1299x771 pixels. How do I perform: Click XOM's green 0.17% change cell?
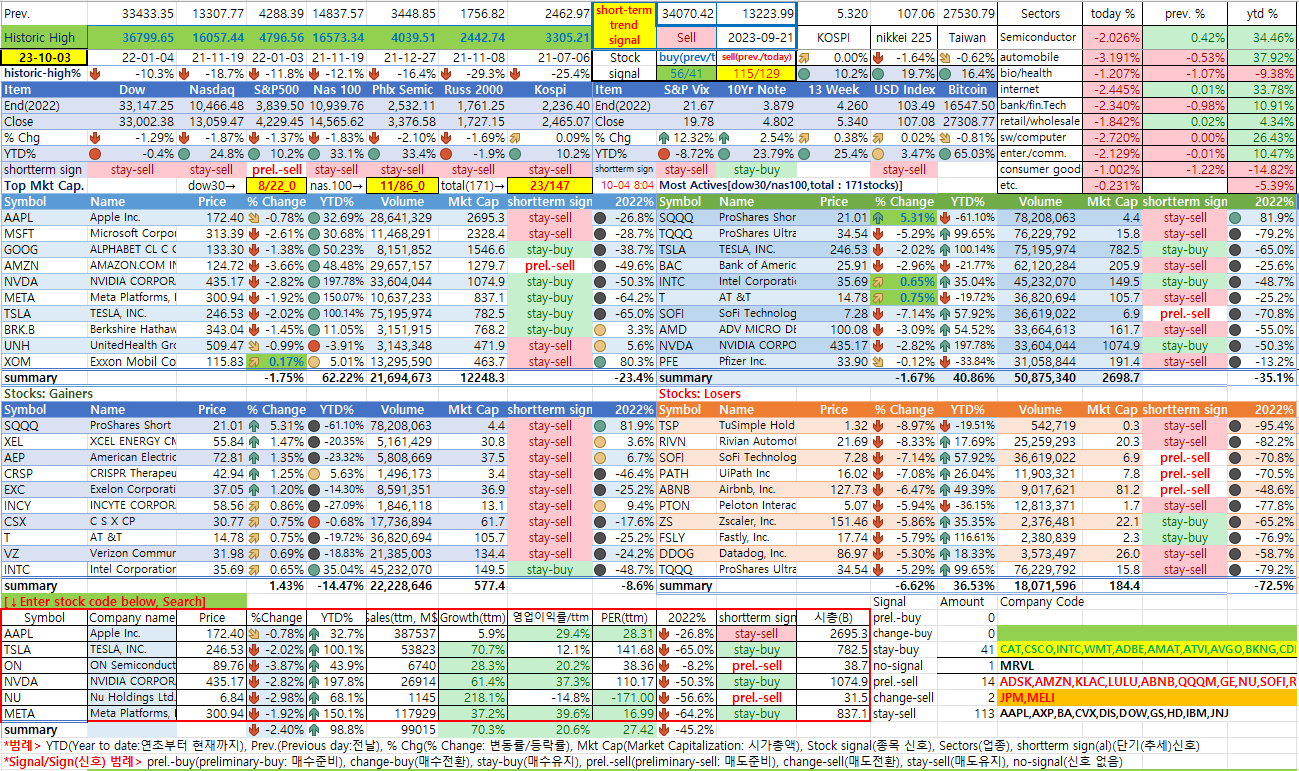277,361
